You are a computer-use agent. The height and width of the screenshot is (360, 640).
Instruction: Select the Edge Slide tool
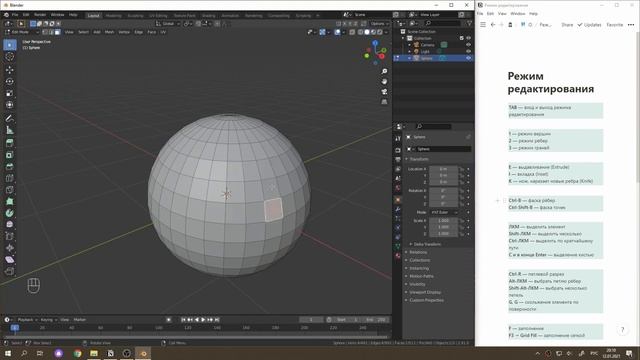click(10, 236)
